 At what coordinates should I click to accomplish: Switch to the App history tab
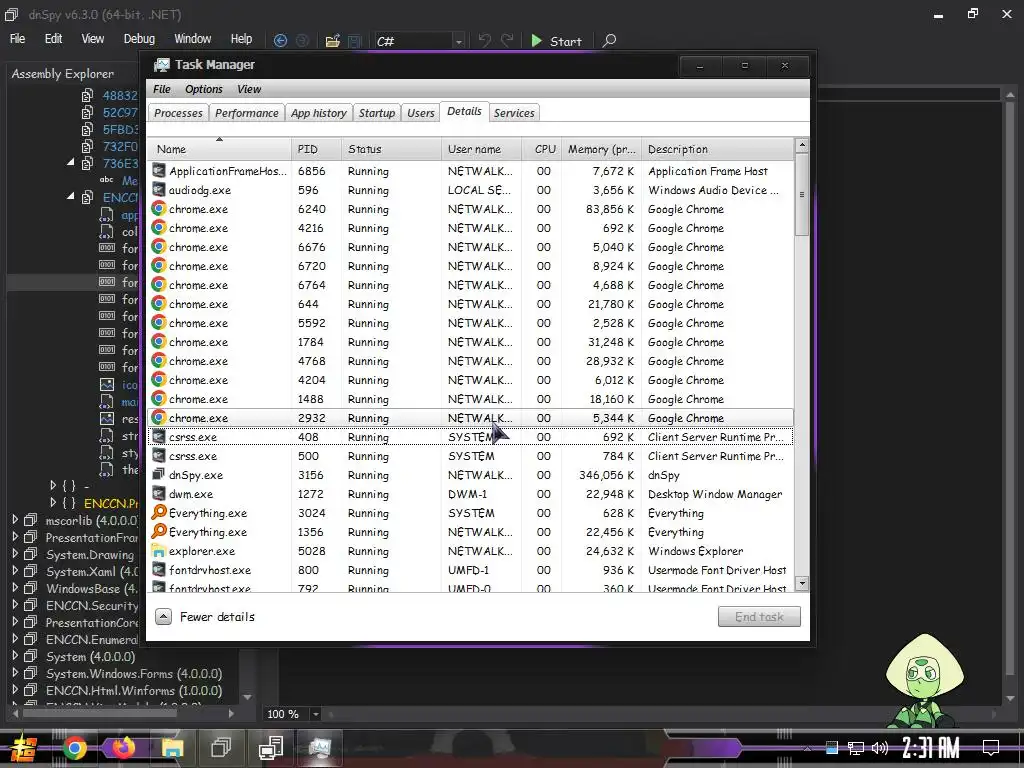(x=319, y=113)
